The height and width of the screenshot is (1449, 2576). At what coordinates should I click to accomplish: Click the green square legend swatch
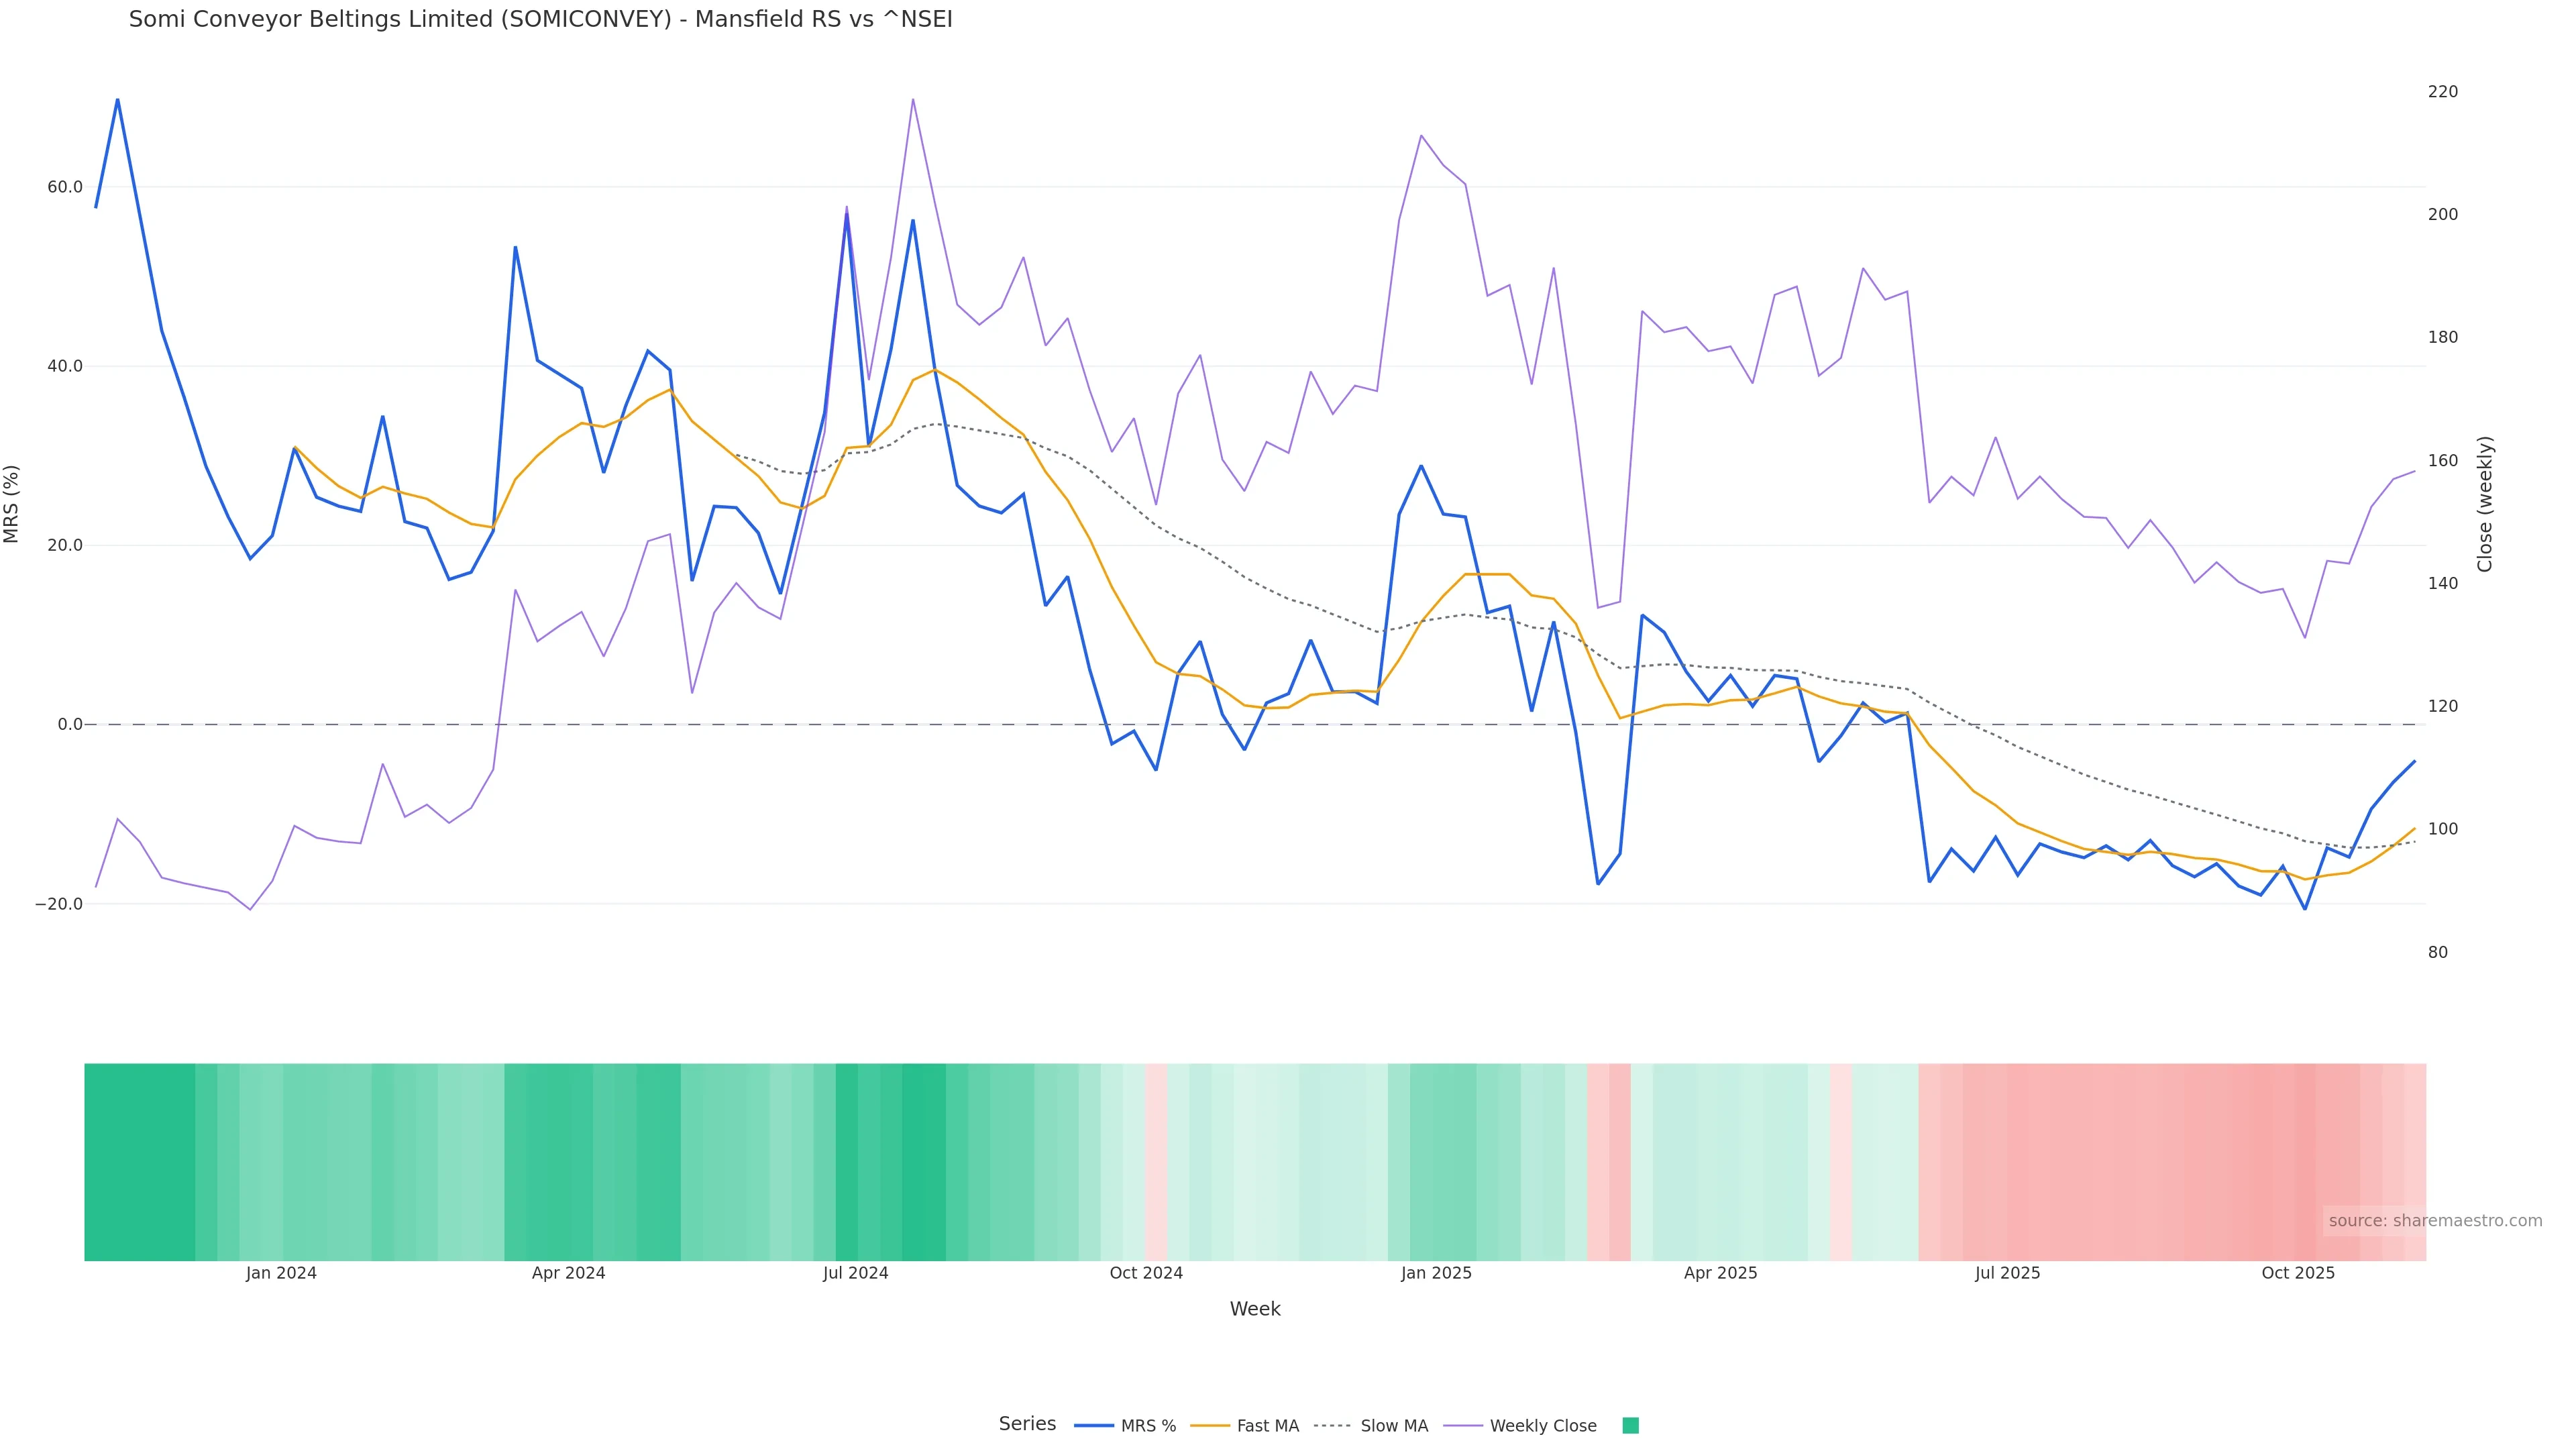click(x=1630, y=1426)
